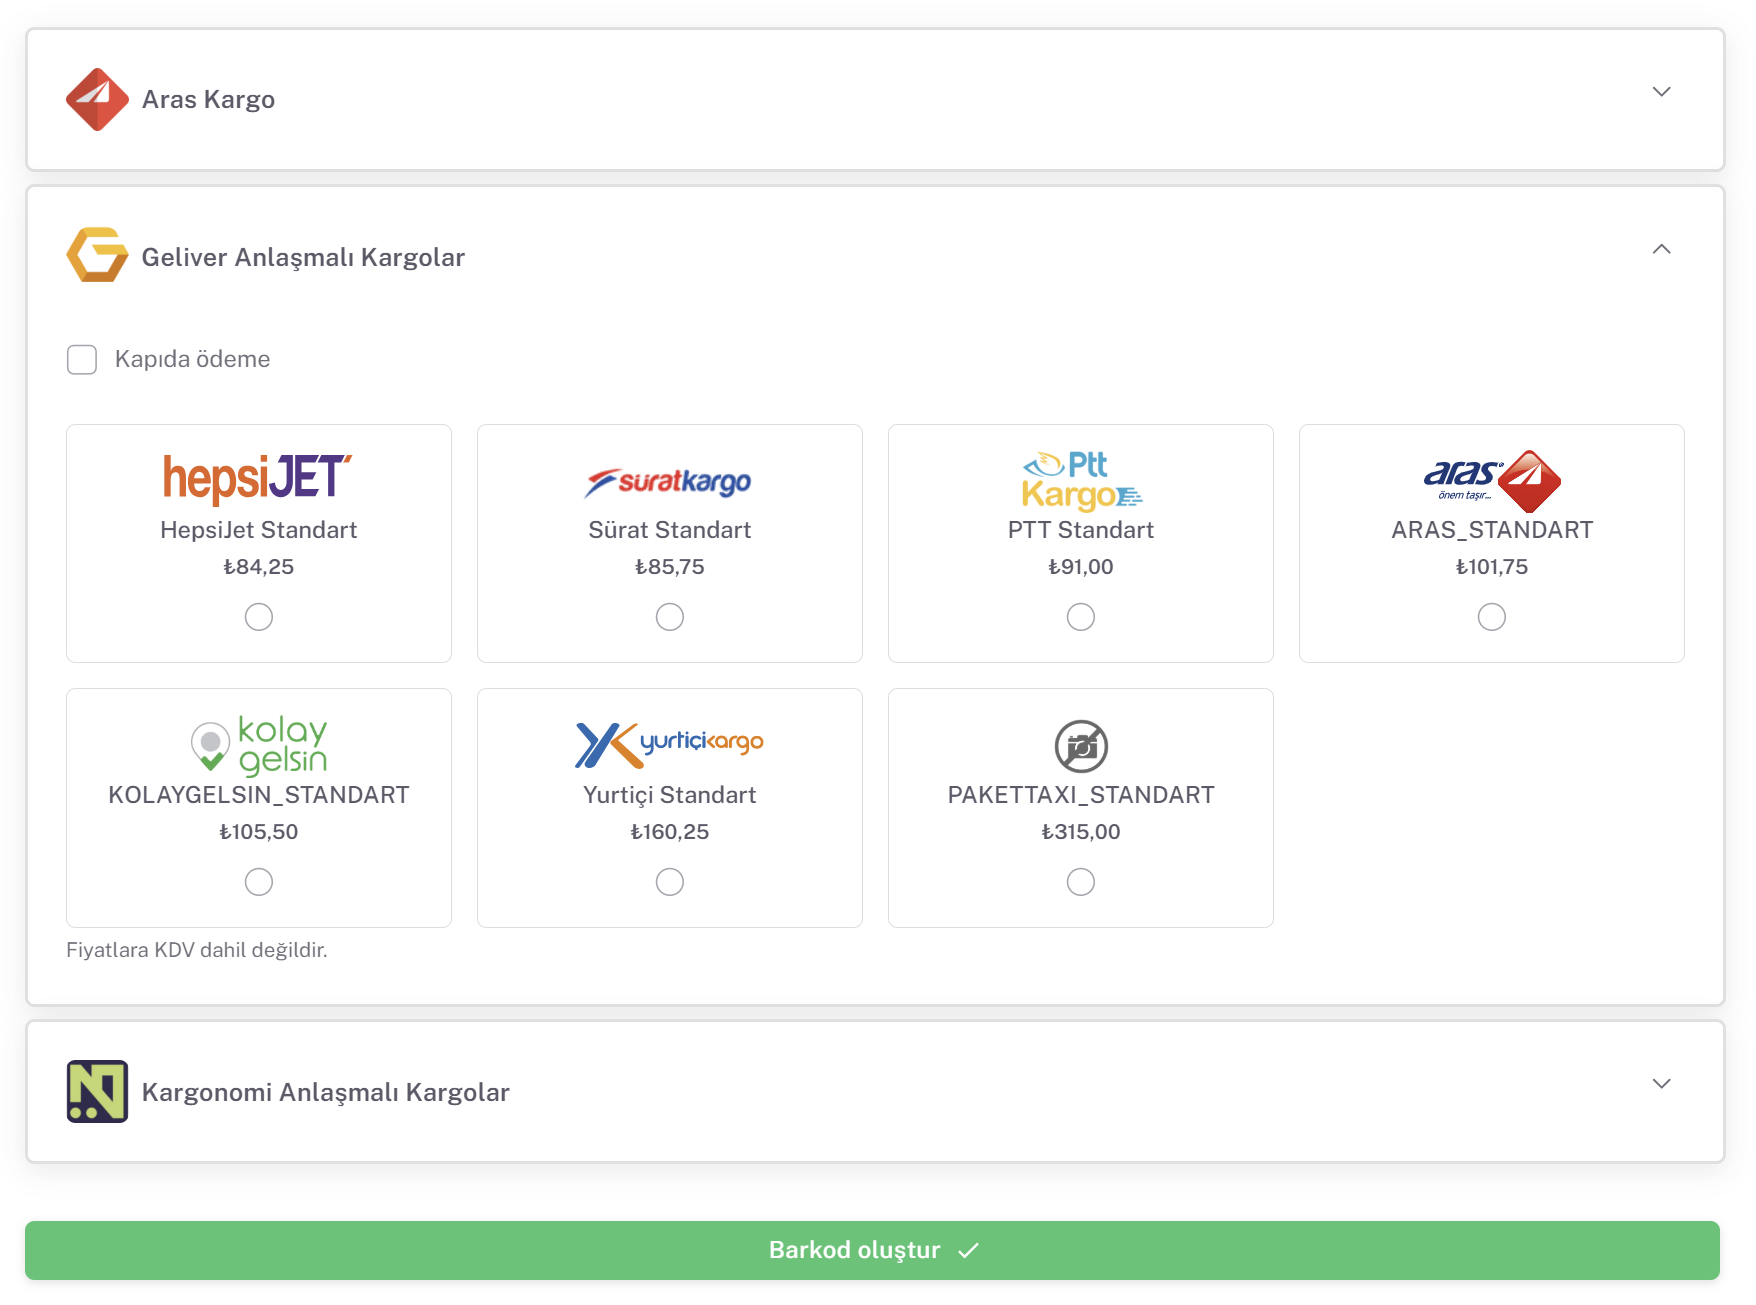The width and height of the screenshot is (1756, 1305).
Task: Collapse the Geliver Anlaşmalı Kargolar chevron
Action: (x=1661, y=249)
